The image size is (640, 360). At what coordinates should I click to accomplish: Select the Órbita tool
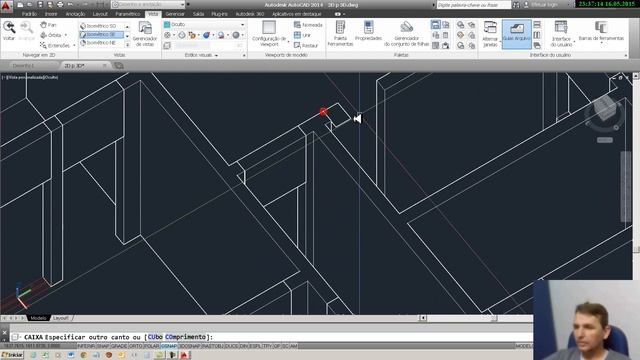coord(51,35)
